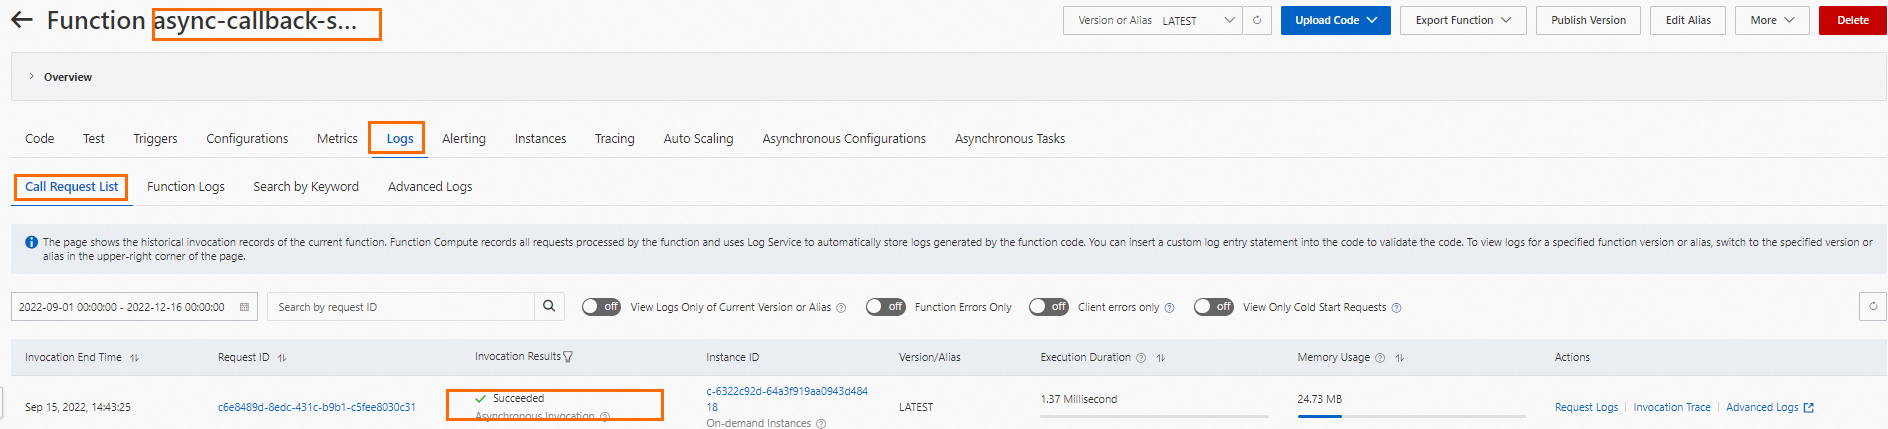The width and height of the screenshot is (1888, 429).
Task: Click the back arrow beside Function title
Action: pyautogui.click(x=22, y=20)
